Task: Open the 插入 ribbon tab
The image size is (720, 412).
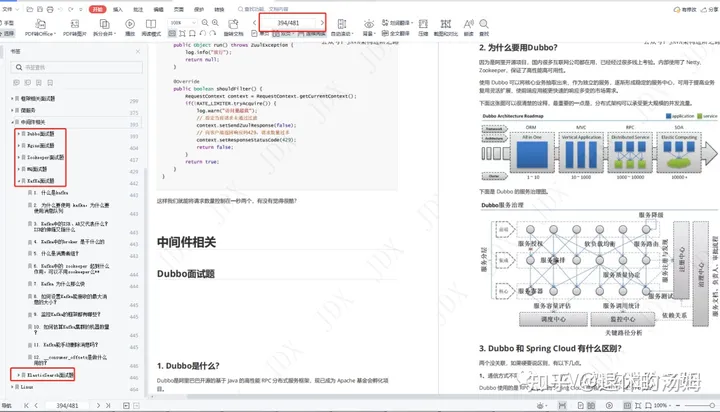Action: pyautogui.click(x=118, y=9)
